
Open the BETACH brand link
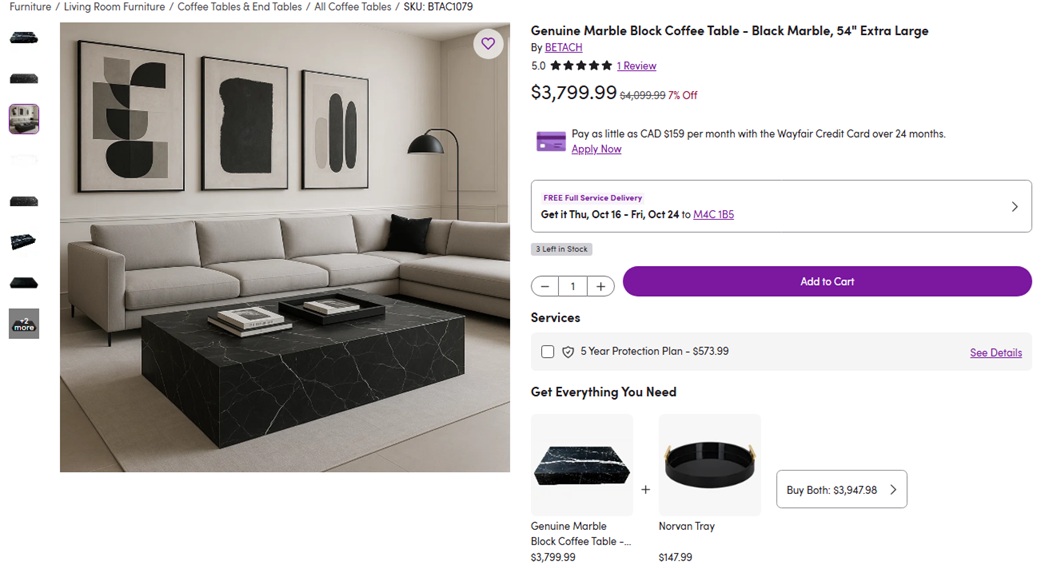(x=563, y=48)
